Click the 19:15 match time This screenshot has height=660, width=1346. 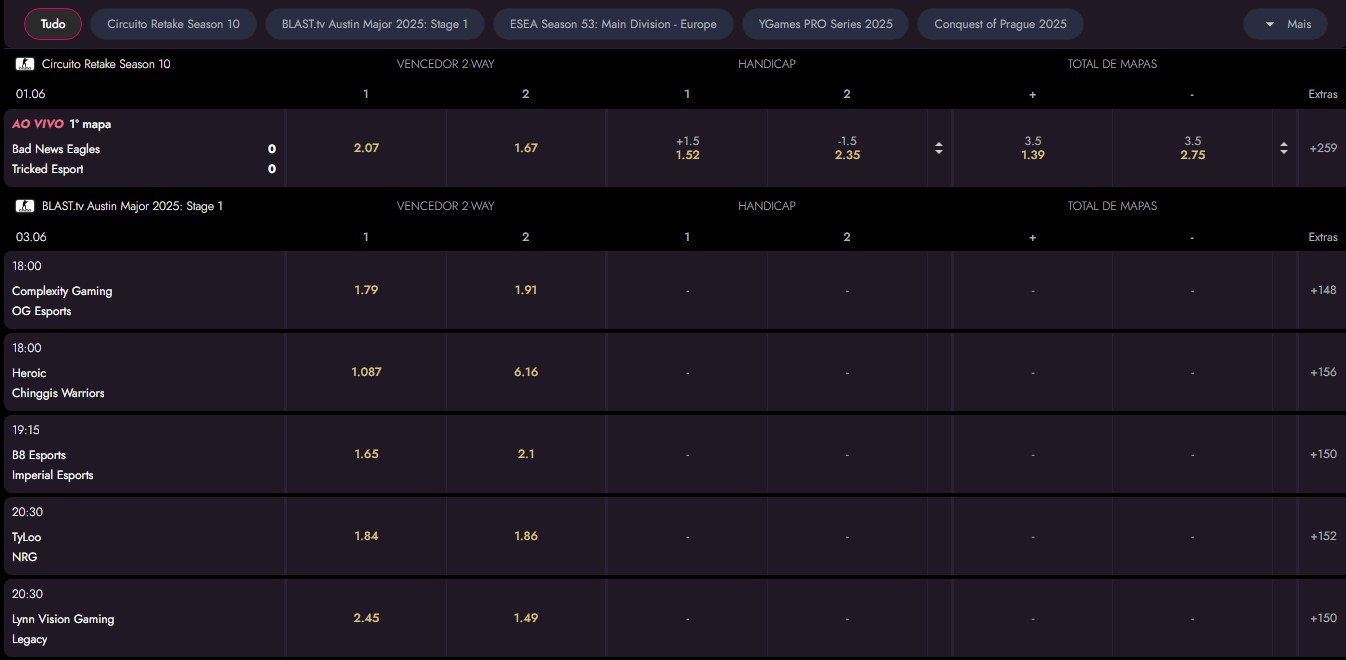27,430
